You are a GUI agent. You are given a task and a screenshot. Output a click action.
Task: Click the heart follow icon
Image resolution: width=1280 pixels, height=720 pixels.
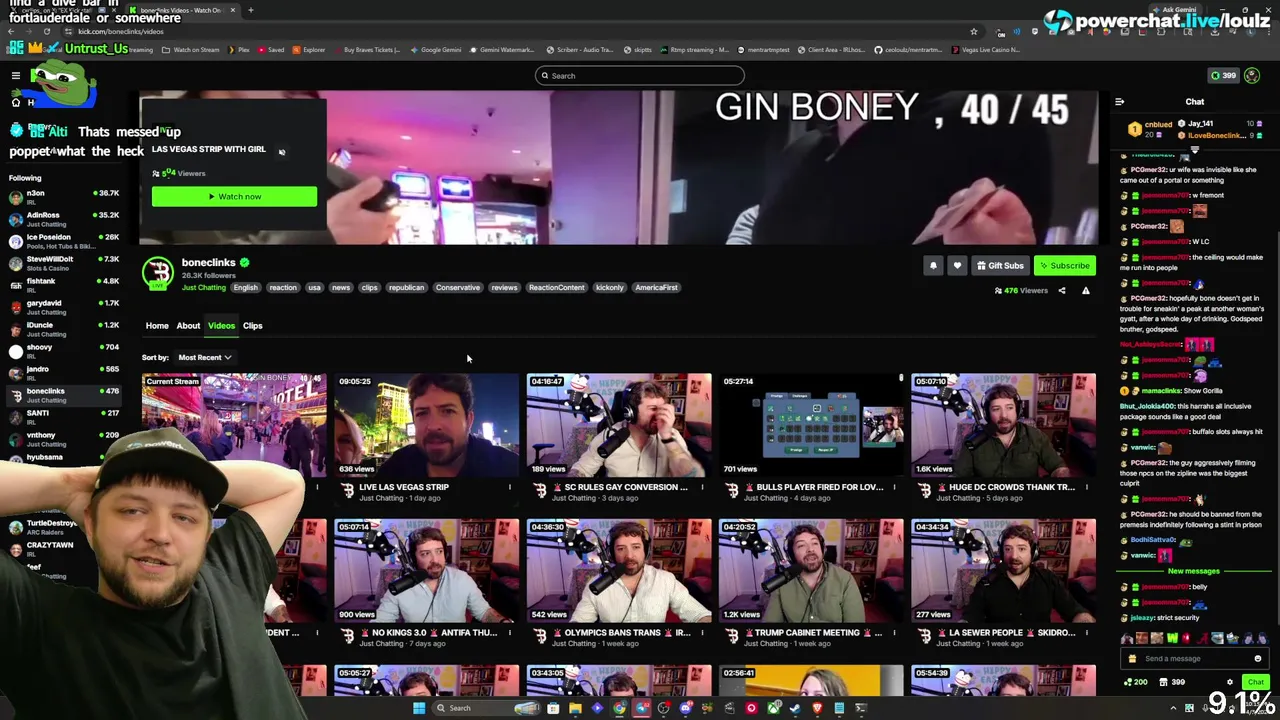(957, 265)
